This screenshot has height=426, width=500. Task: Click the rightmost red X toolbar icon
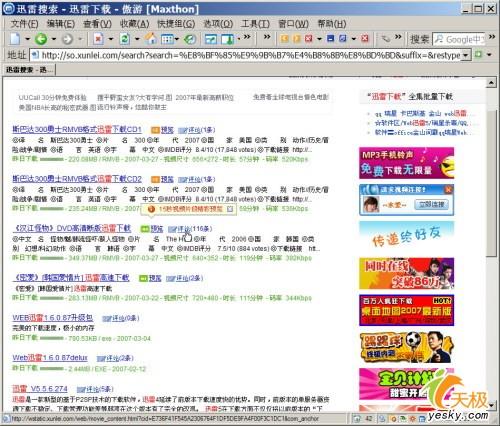[x=365, y=39]
